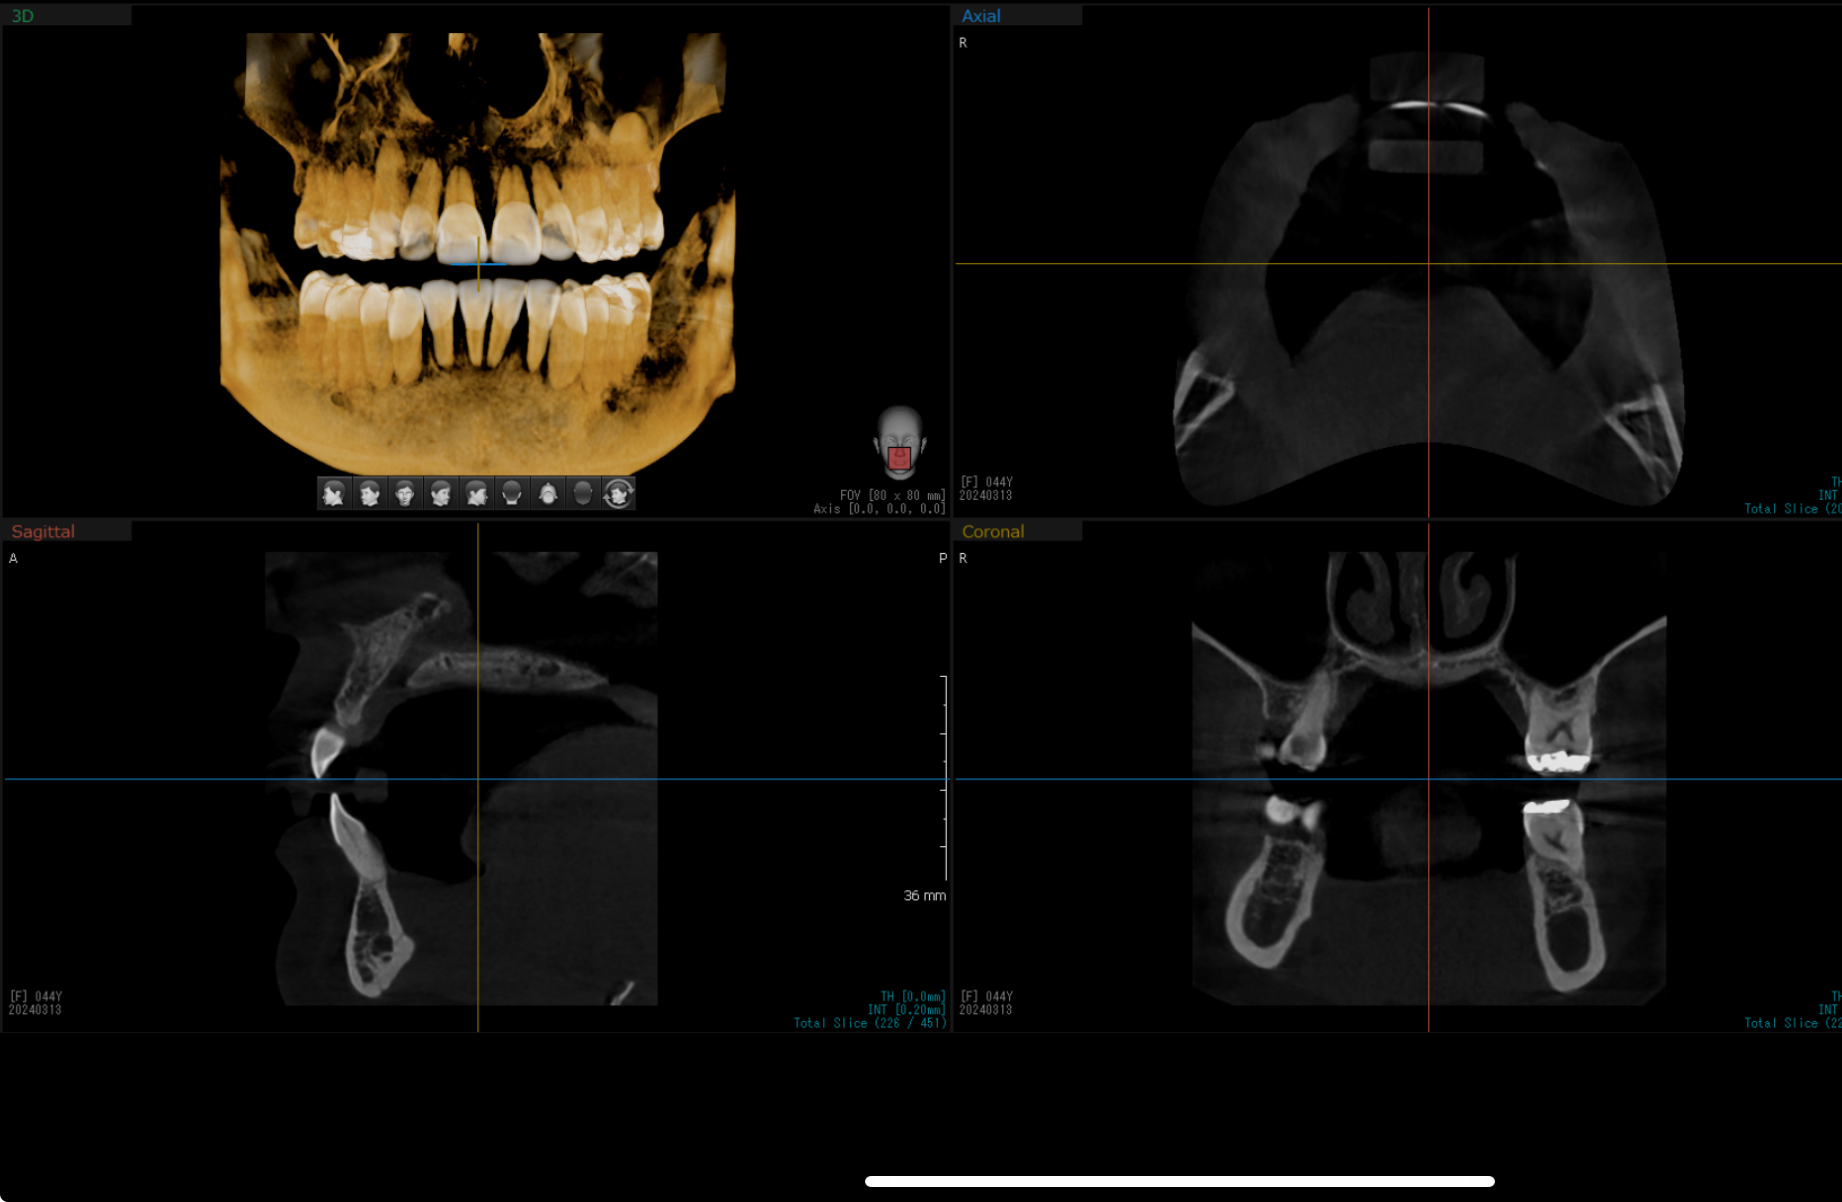The height and width of the screenshot is (1202, 1842).
Task: Activate the Axial panel label
Action: pyautogui.click(x=981, y=16)
